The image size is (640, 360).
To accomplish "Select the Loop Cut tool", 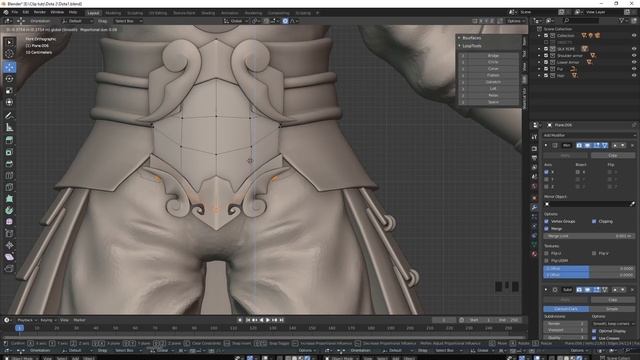I will (x=9, y=176).
